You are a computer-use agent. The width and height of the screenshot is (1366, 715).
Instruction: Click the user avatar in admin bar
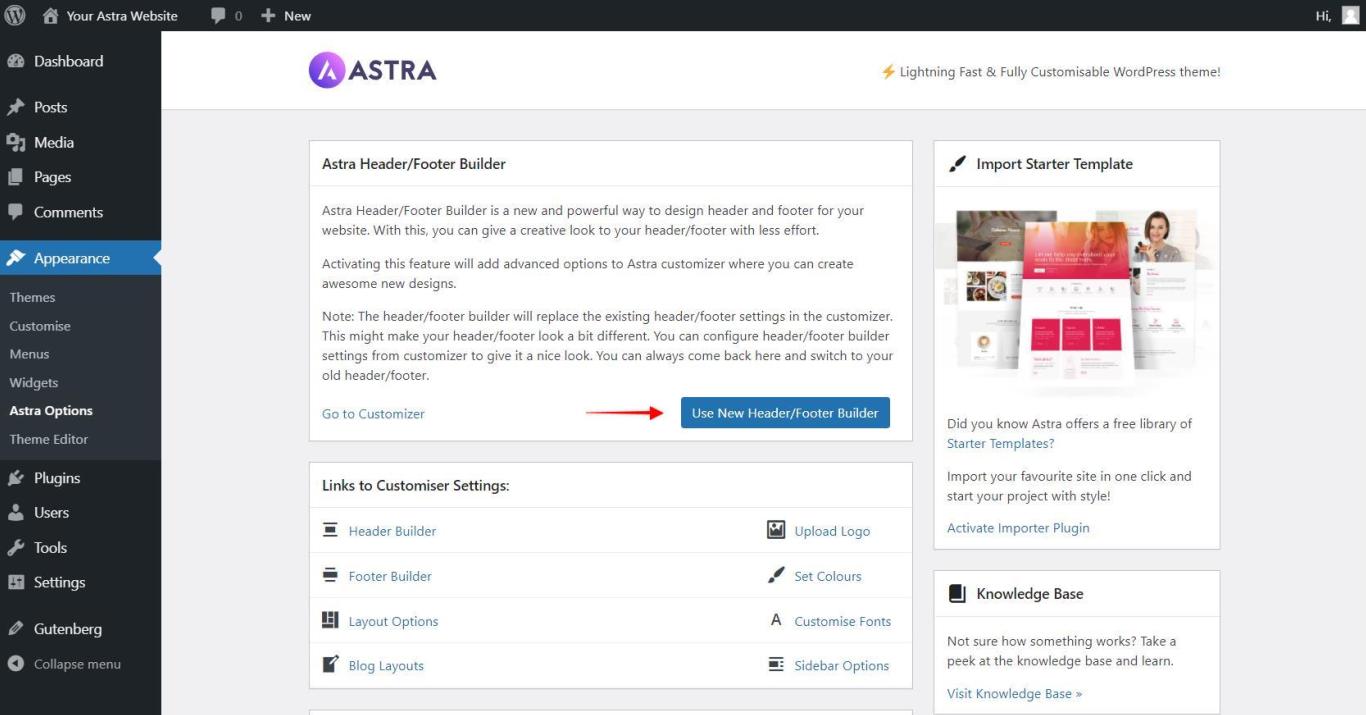1350,15
